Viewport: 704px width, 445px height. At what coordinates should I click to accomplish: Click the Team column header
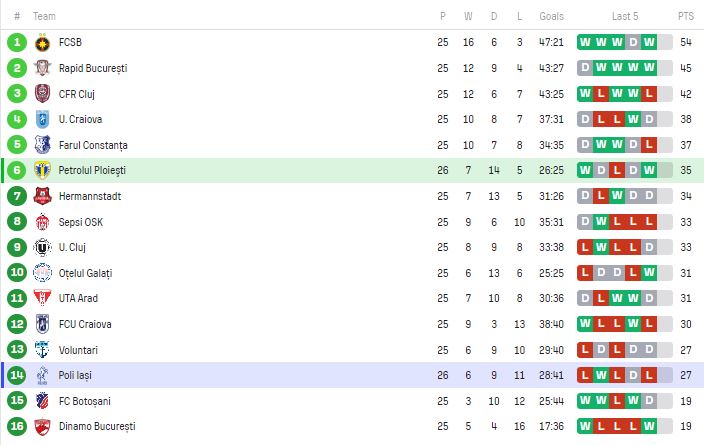click(x=44, y=16)
